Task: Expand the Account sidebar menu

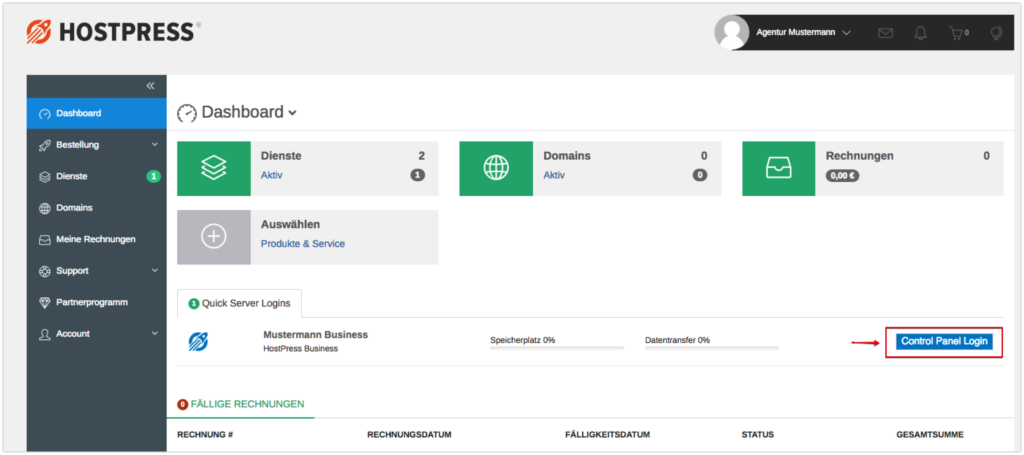Action: pos(97,334)
